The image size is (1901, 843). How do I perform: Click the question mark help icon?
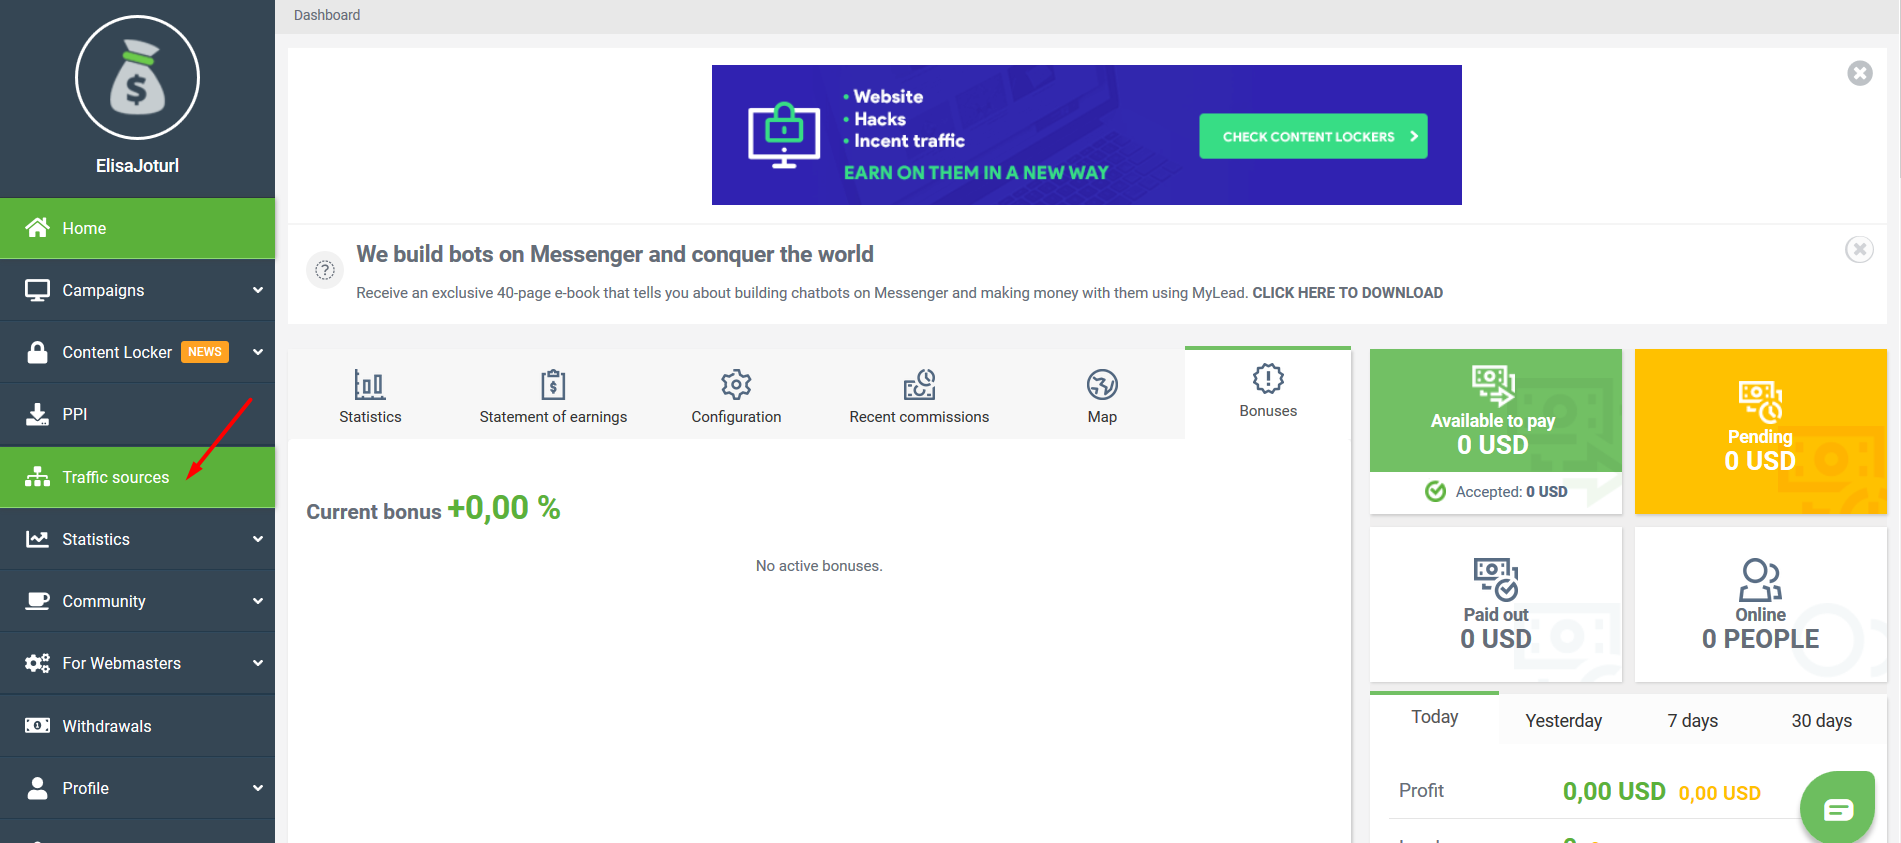(x=325, y=270)
